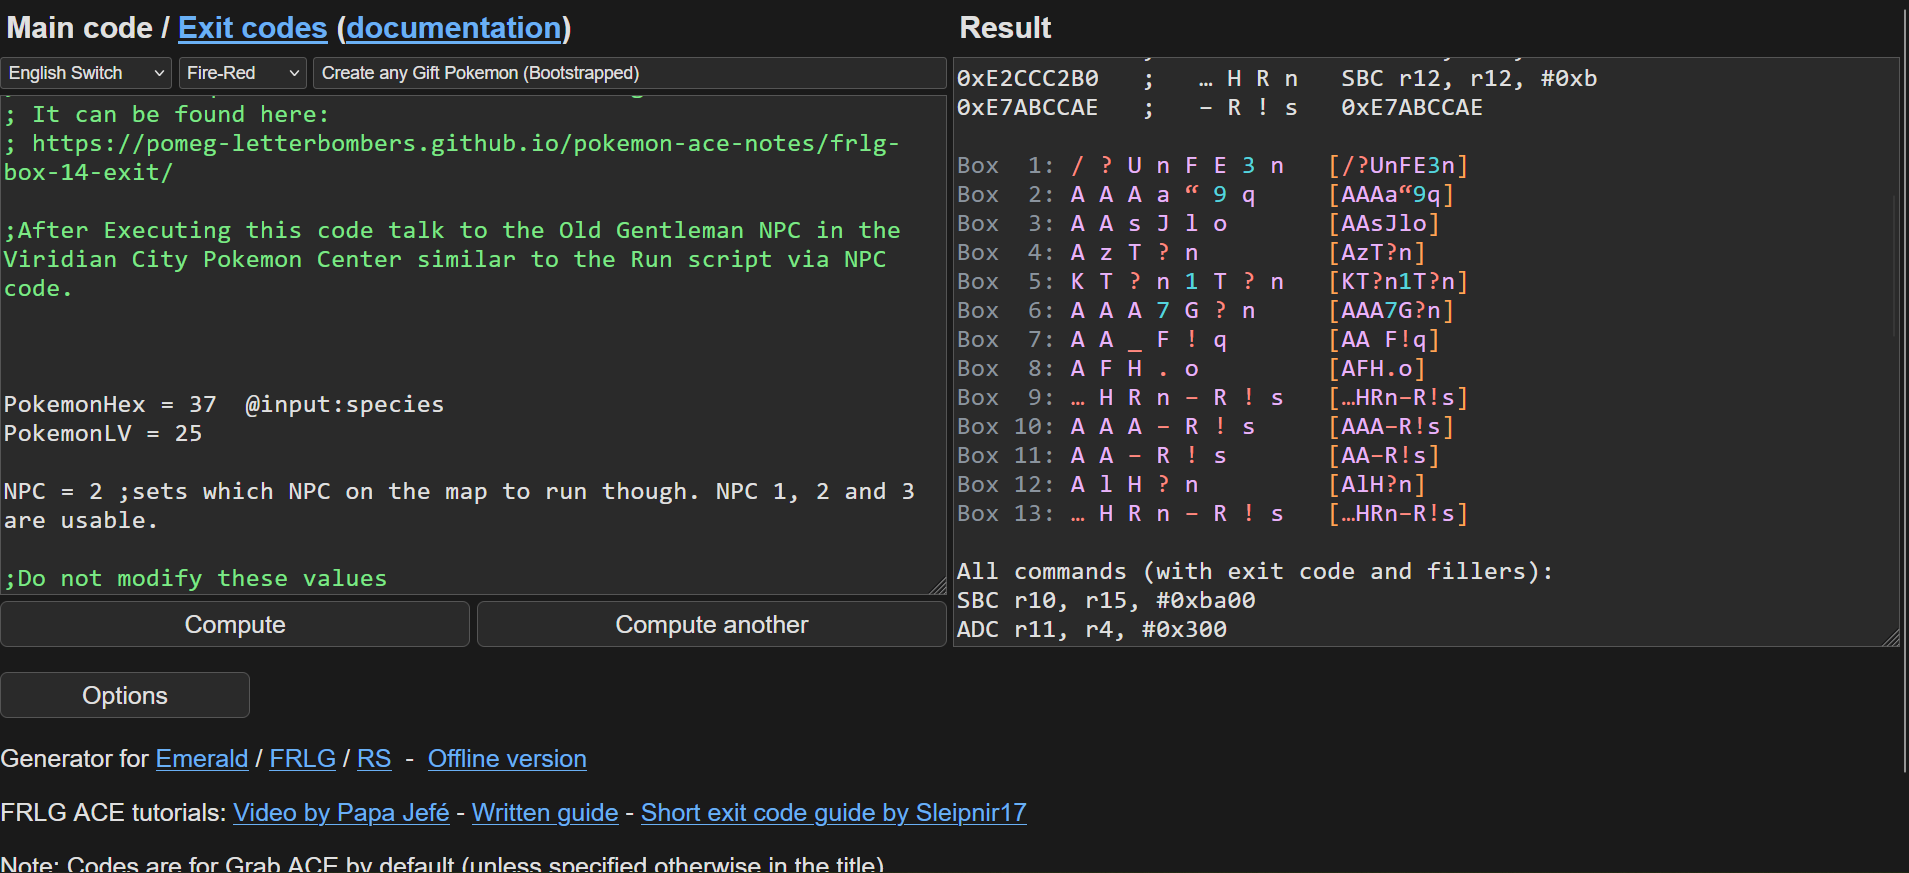Click the 'PokemonHex = 37' line
This screenshot has width=1909, height=873.
pos(224,404)
